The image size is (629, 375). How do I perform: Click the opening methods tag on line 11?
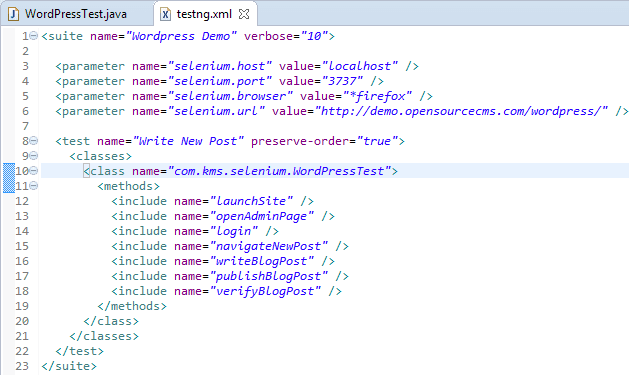pos(128,186)
